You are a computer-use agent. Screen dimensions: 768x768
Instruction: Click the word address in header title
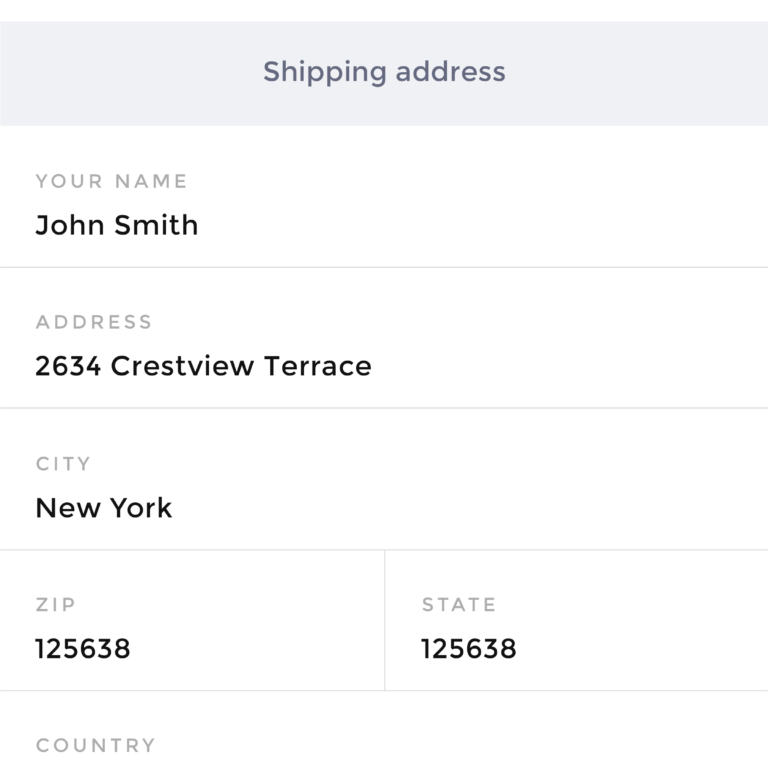pos(450,72)
